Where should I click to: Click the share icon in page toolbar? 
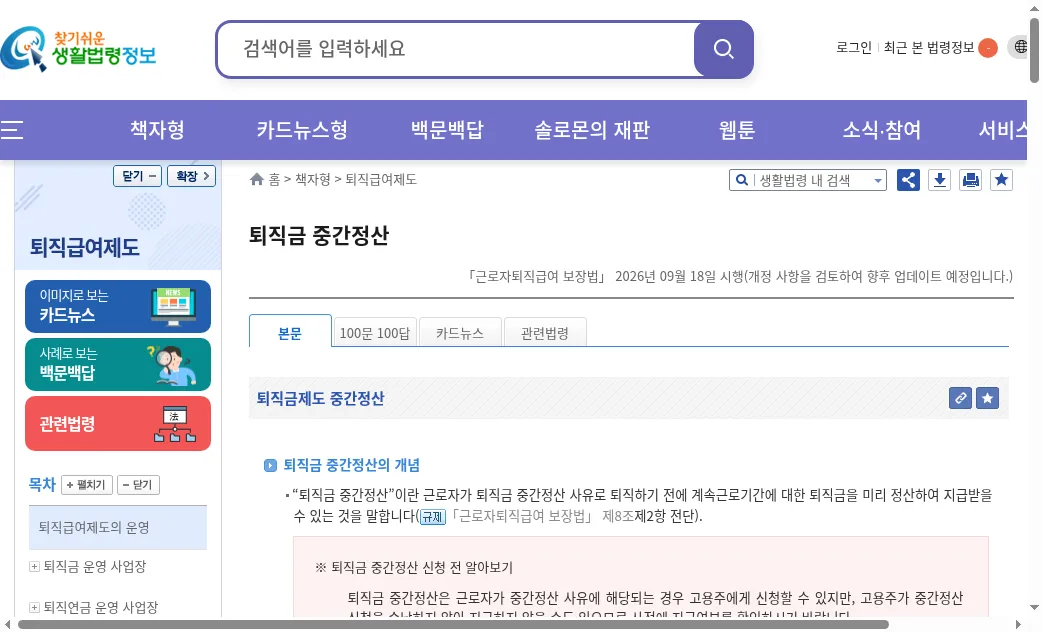point(908,180)
